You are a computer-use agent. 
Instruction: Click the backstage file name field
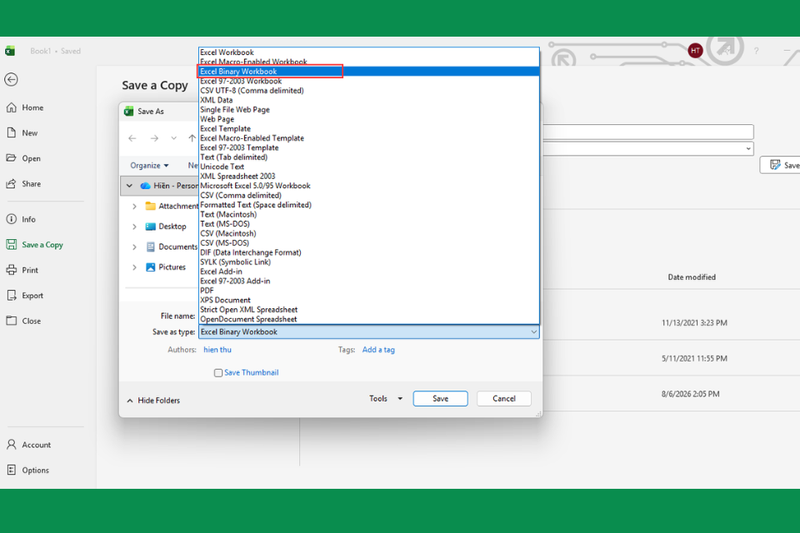point(648,132)
